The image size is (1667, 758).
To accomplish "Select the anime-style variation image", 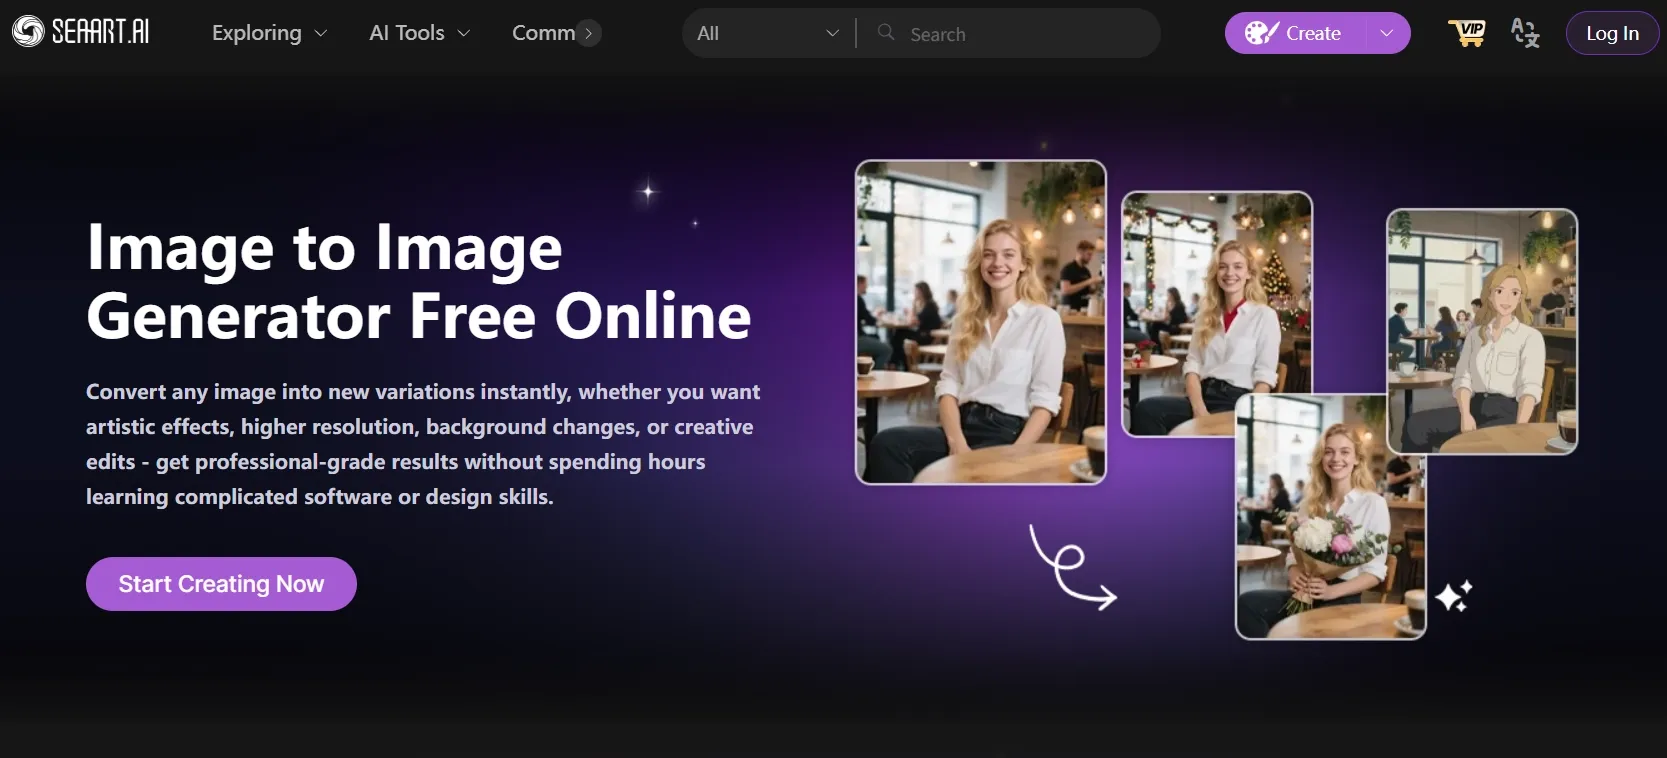I will click(x=1482, y=331).
